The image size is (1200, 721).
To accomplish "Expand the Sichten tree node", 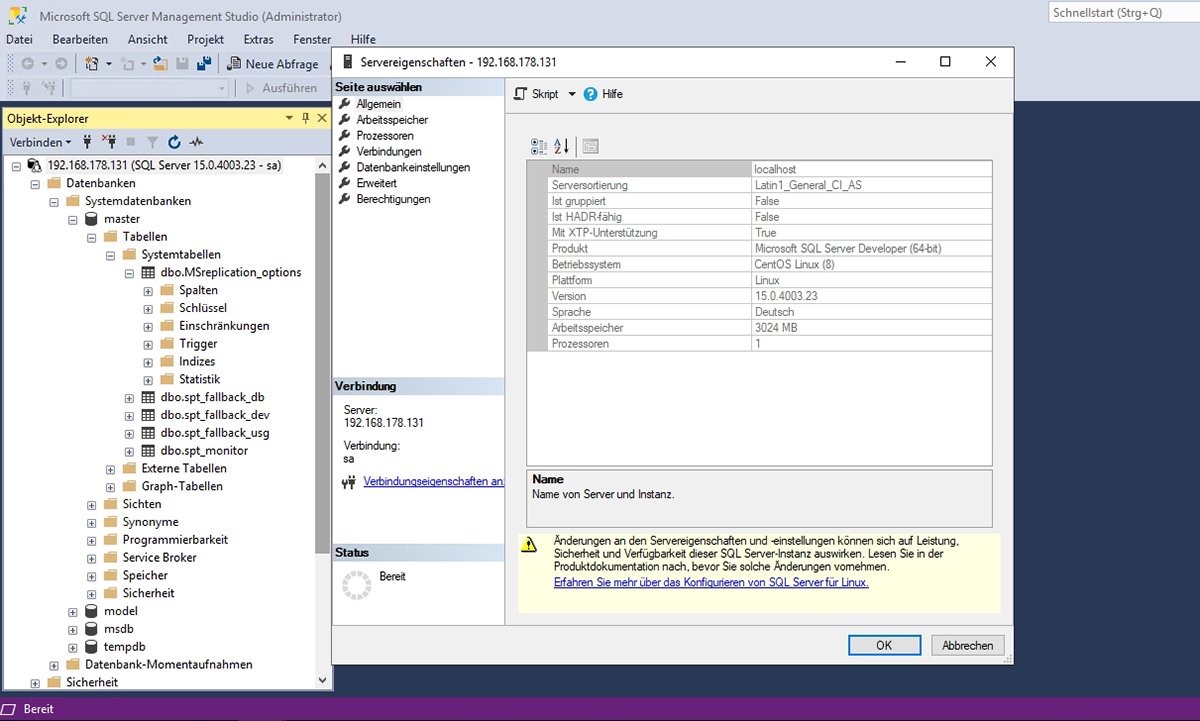I will pos(91,503).
